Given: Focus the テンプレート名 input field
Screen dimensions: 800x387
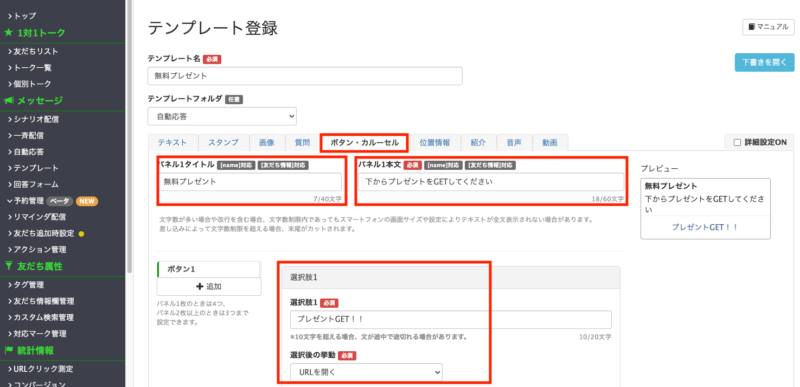Looking at the screenshot, I should coord(305,75).
